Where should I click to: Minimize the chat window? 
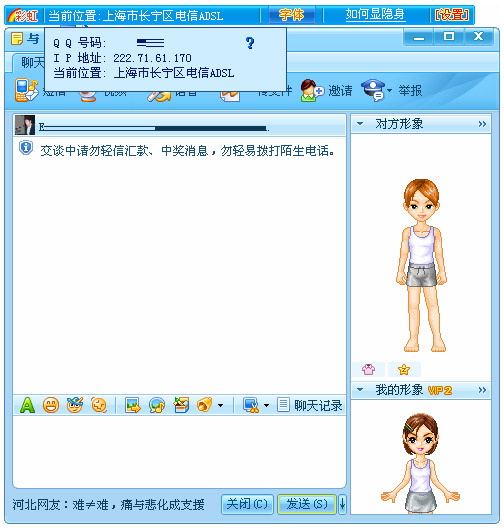click(419, 37)
